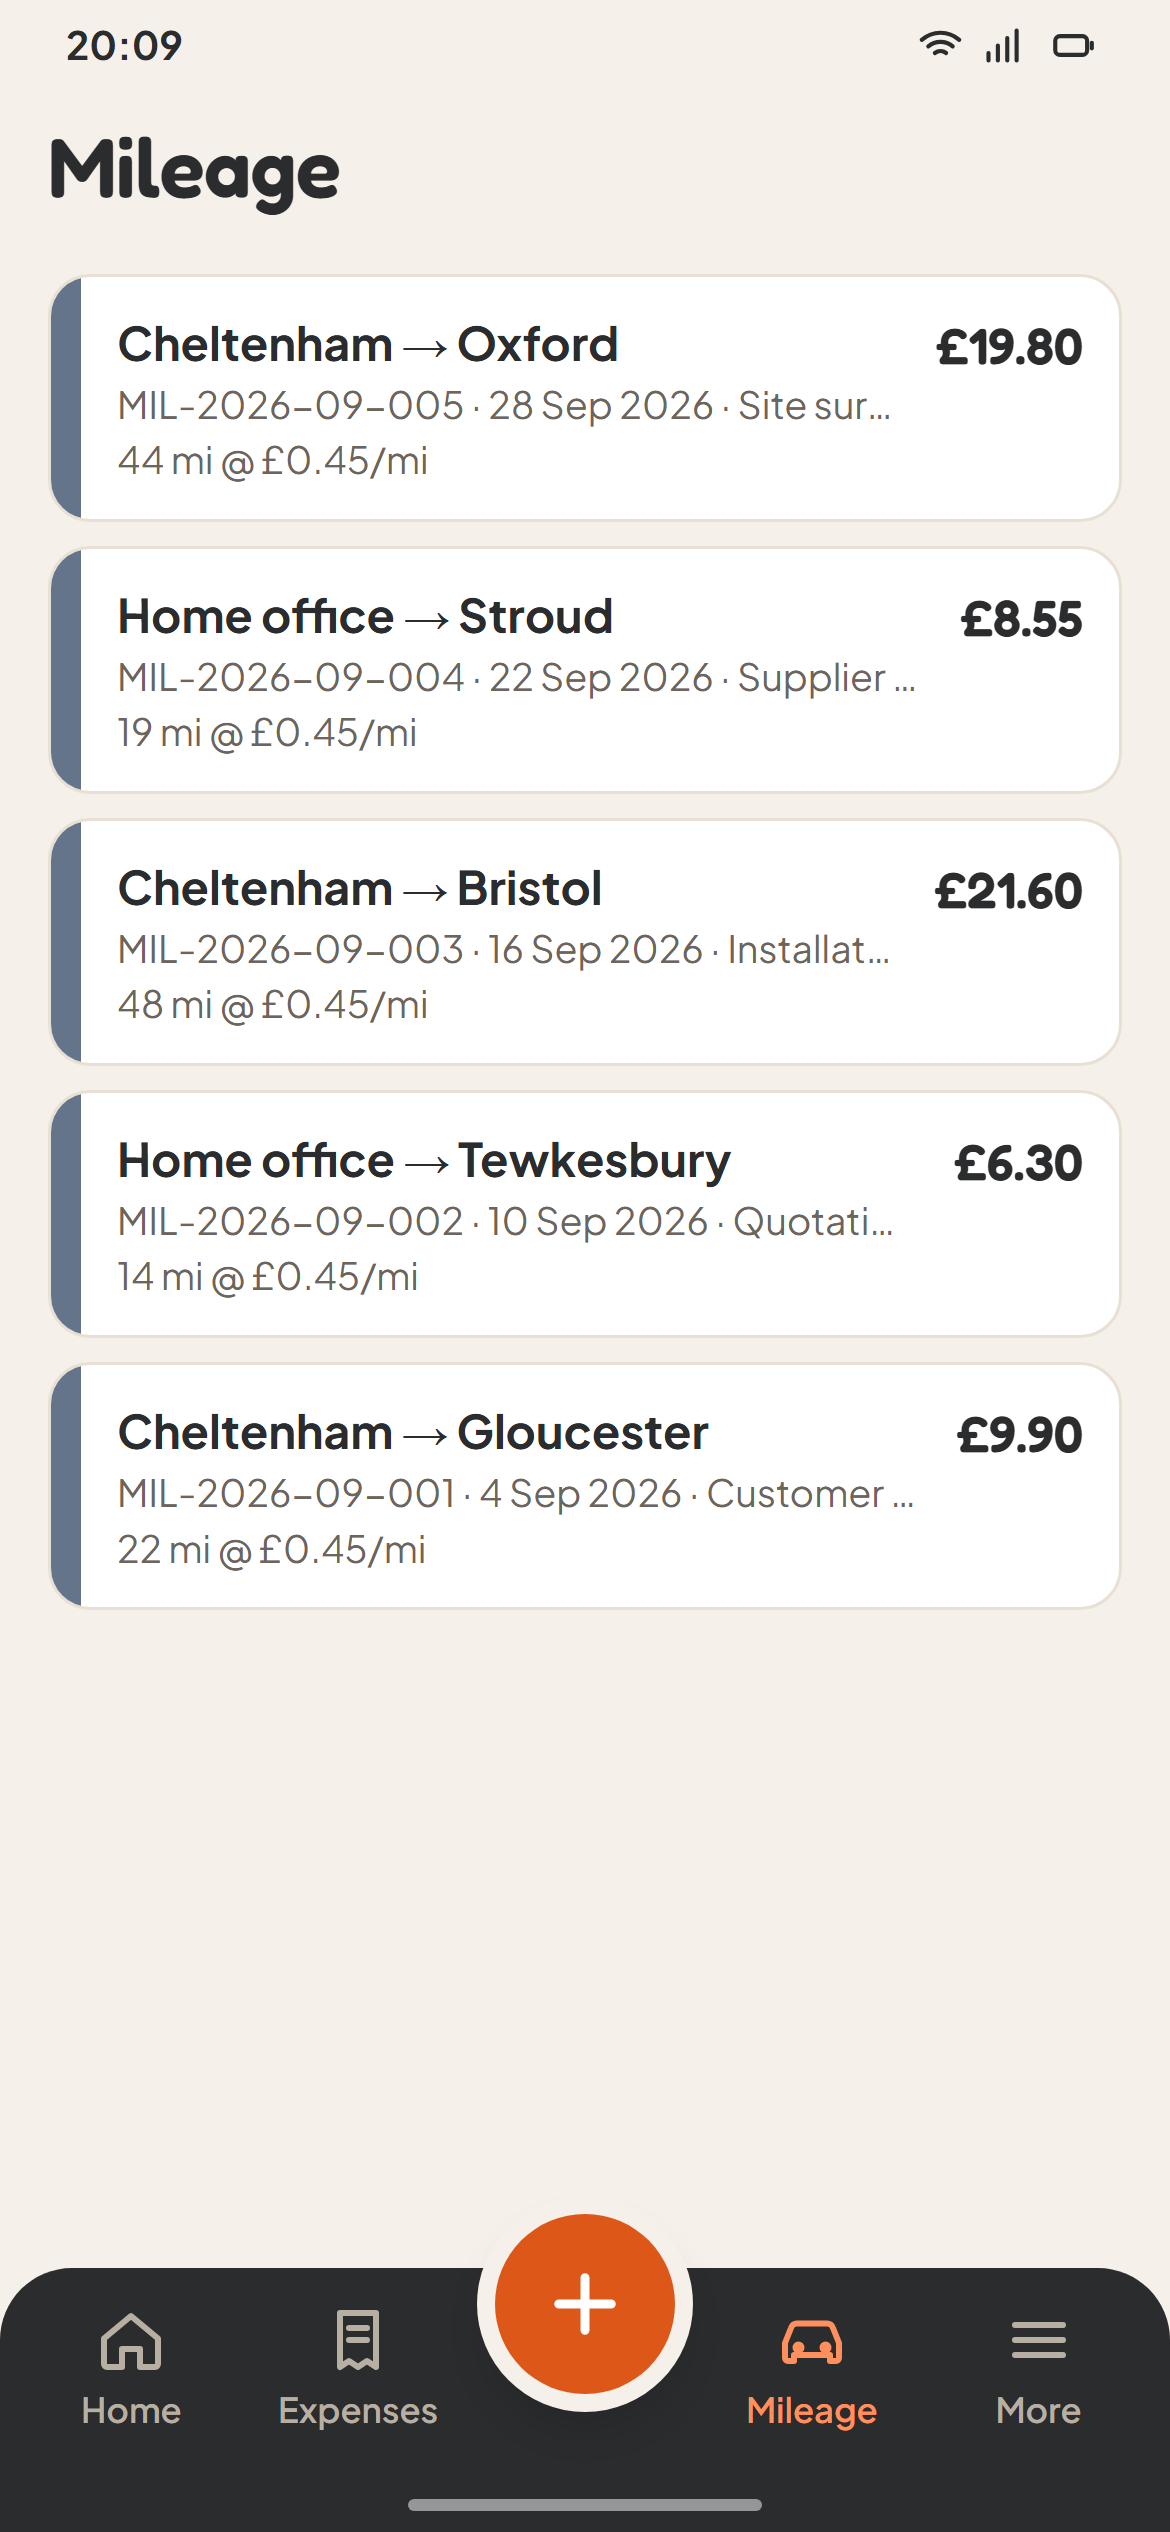Switch to the Expenses tab label

pos(358,2411)
